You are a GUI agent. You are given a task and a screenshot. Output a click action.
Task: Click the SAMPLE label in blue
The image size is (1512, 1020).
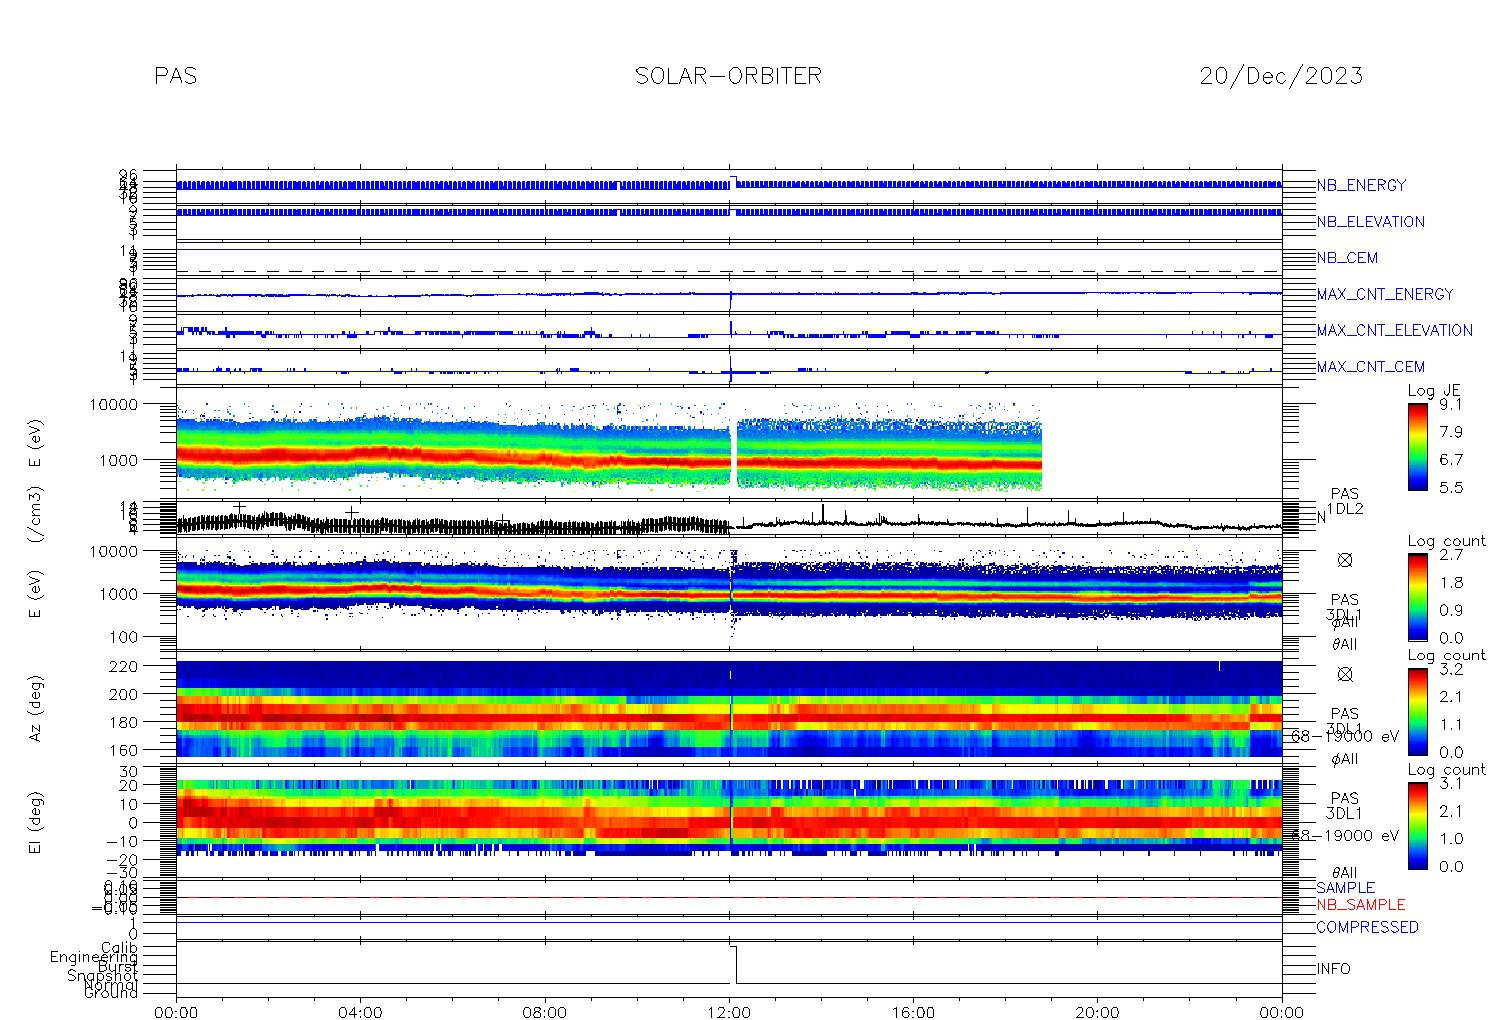1345,888
